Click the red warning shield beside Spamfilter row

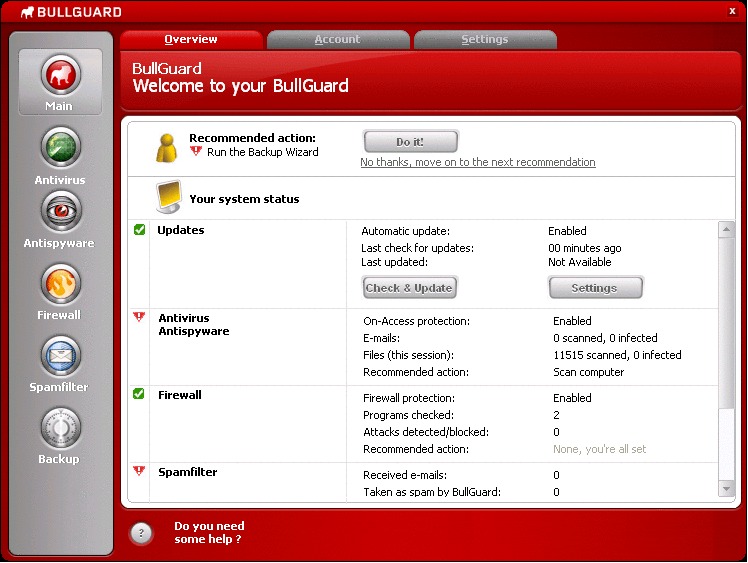tap(139, 471)
